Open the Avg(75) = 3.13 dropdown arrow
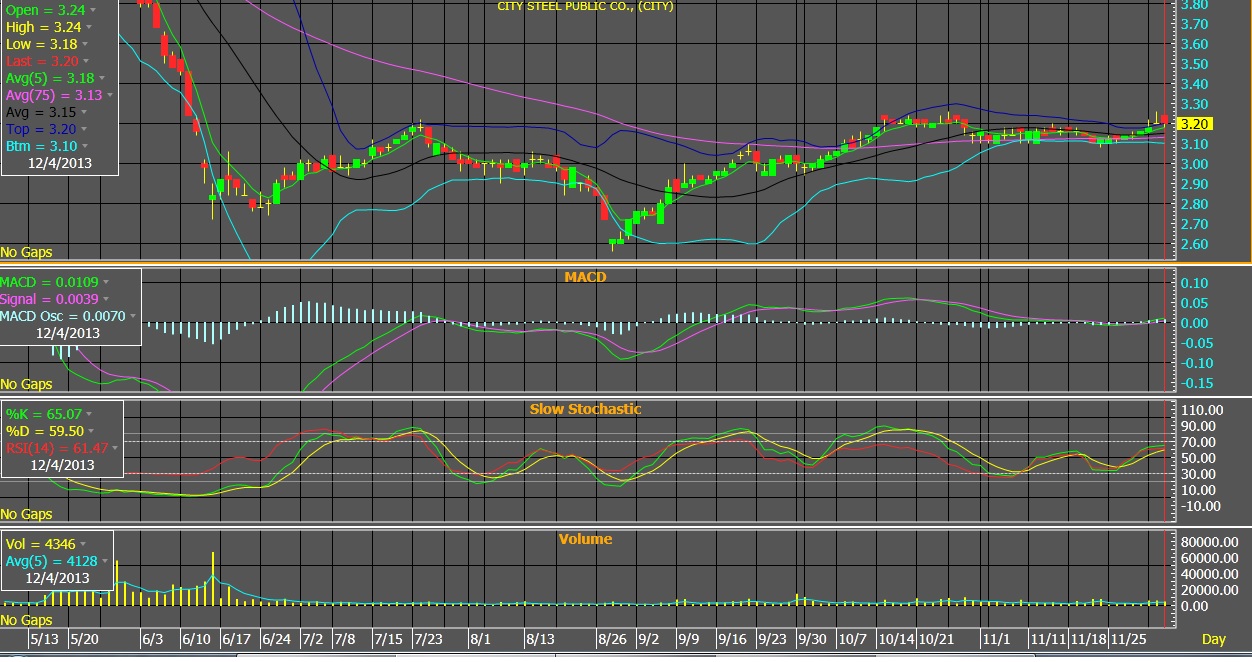The height and width of the screenshot is (662, 1252). tap(109, 96)
